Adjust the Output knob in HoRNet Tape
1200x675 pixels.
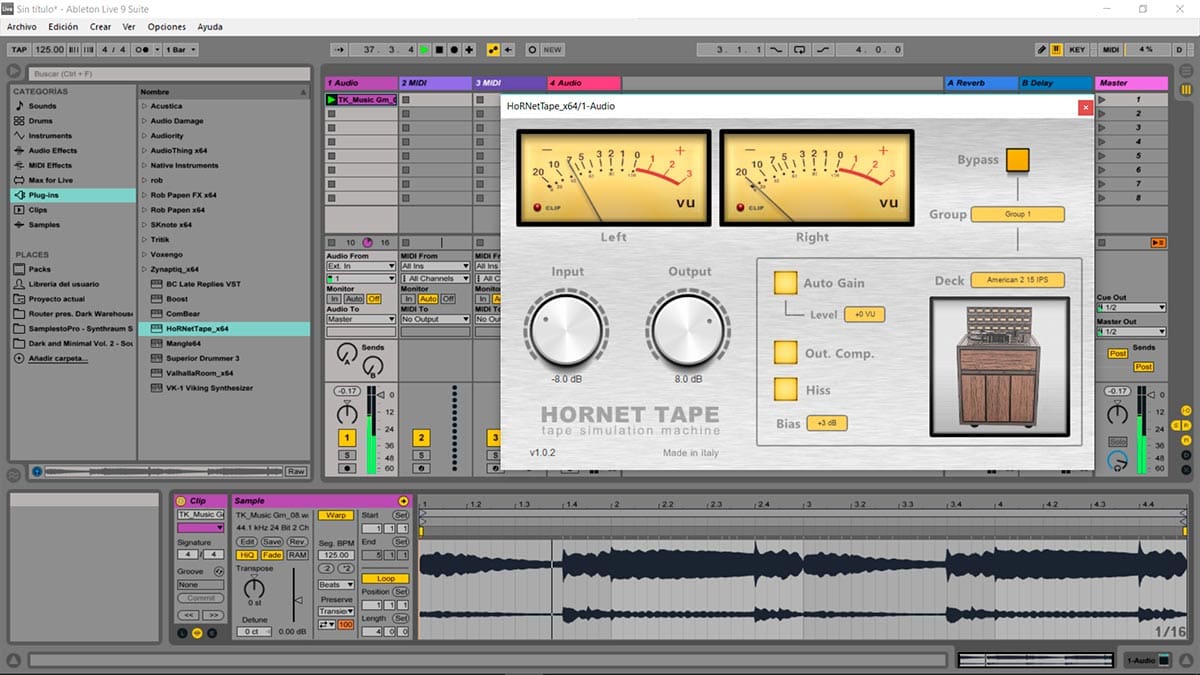[x=688, y=329]
